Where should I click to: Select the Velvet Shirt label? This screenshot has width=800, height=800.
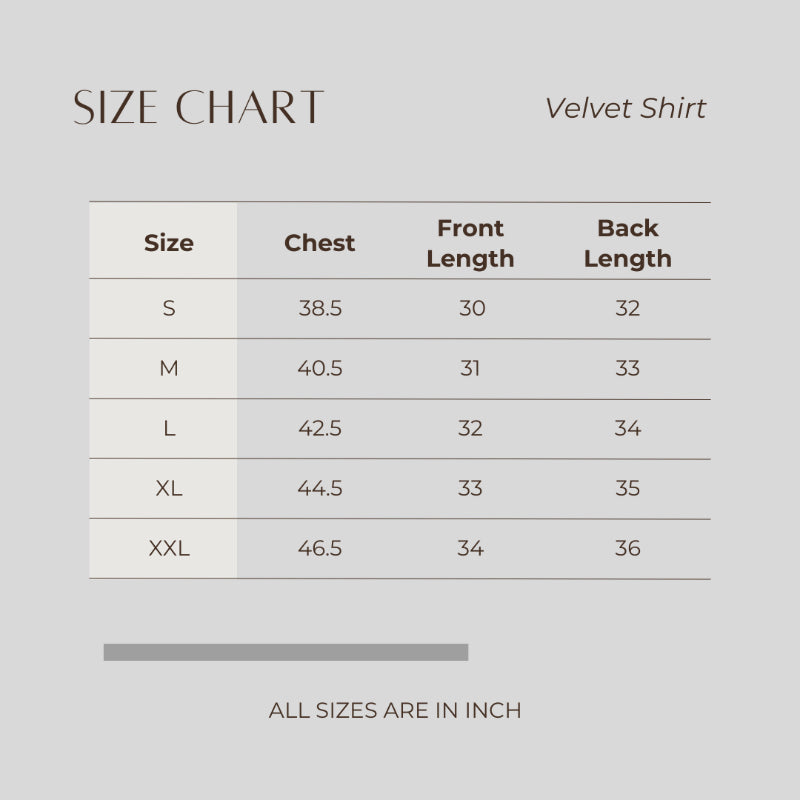[625, 108]
